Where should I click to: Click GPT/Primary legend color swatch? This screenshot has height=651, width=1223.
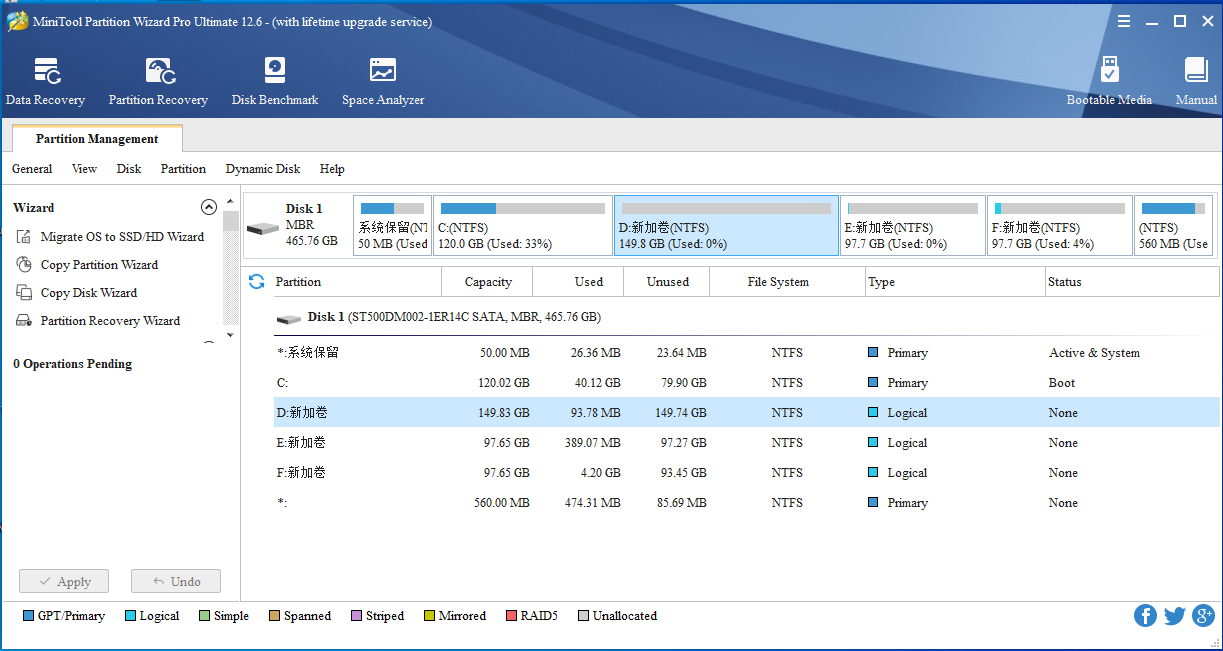coord(28,616)
